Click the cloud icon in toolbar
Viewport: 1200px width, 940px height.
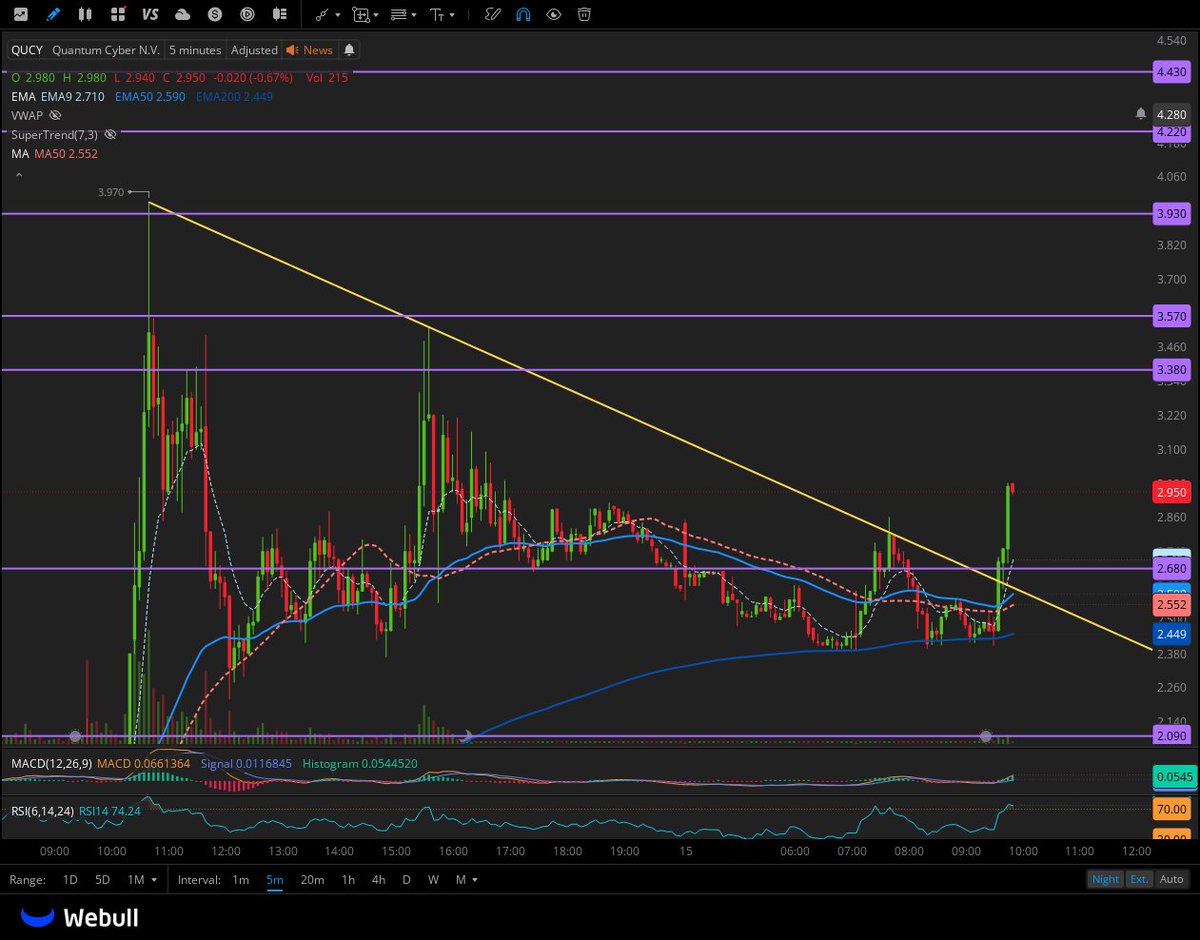coord(182,14)
